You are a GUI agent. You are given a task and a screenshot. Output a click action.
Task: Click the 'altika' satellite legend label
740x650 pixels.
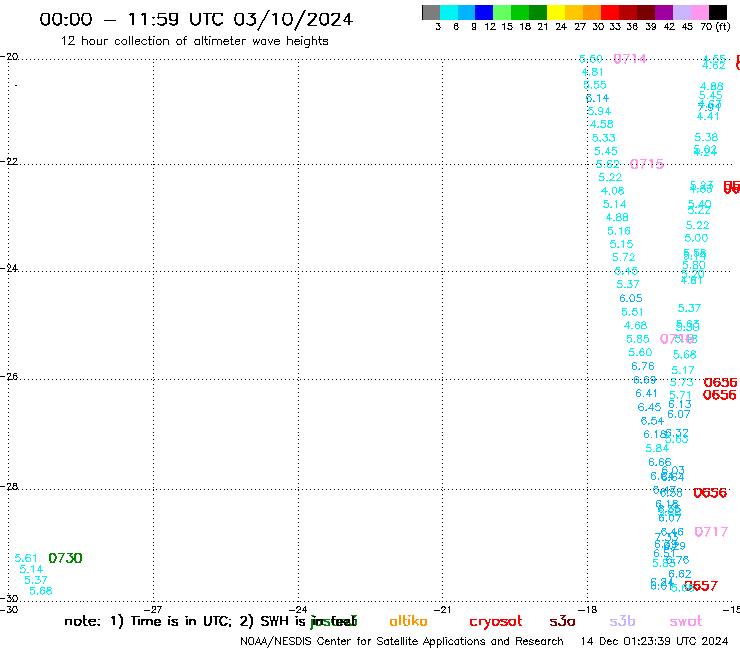[x=408, y=621]
